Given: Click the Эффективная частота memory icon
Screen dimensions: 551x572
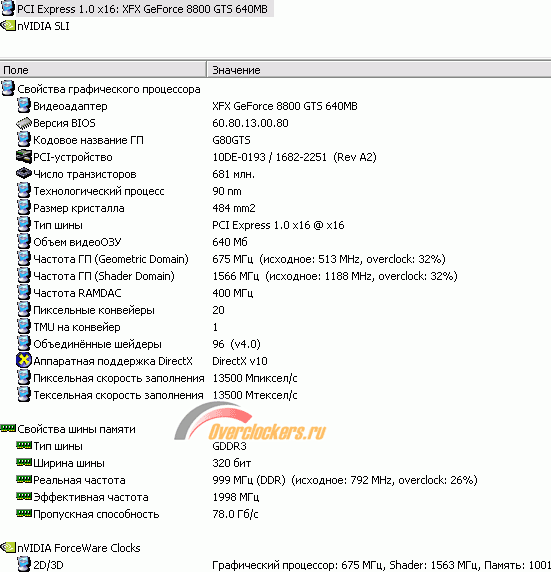Looking at the screenshot, I should (24, 496).
